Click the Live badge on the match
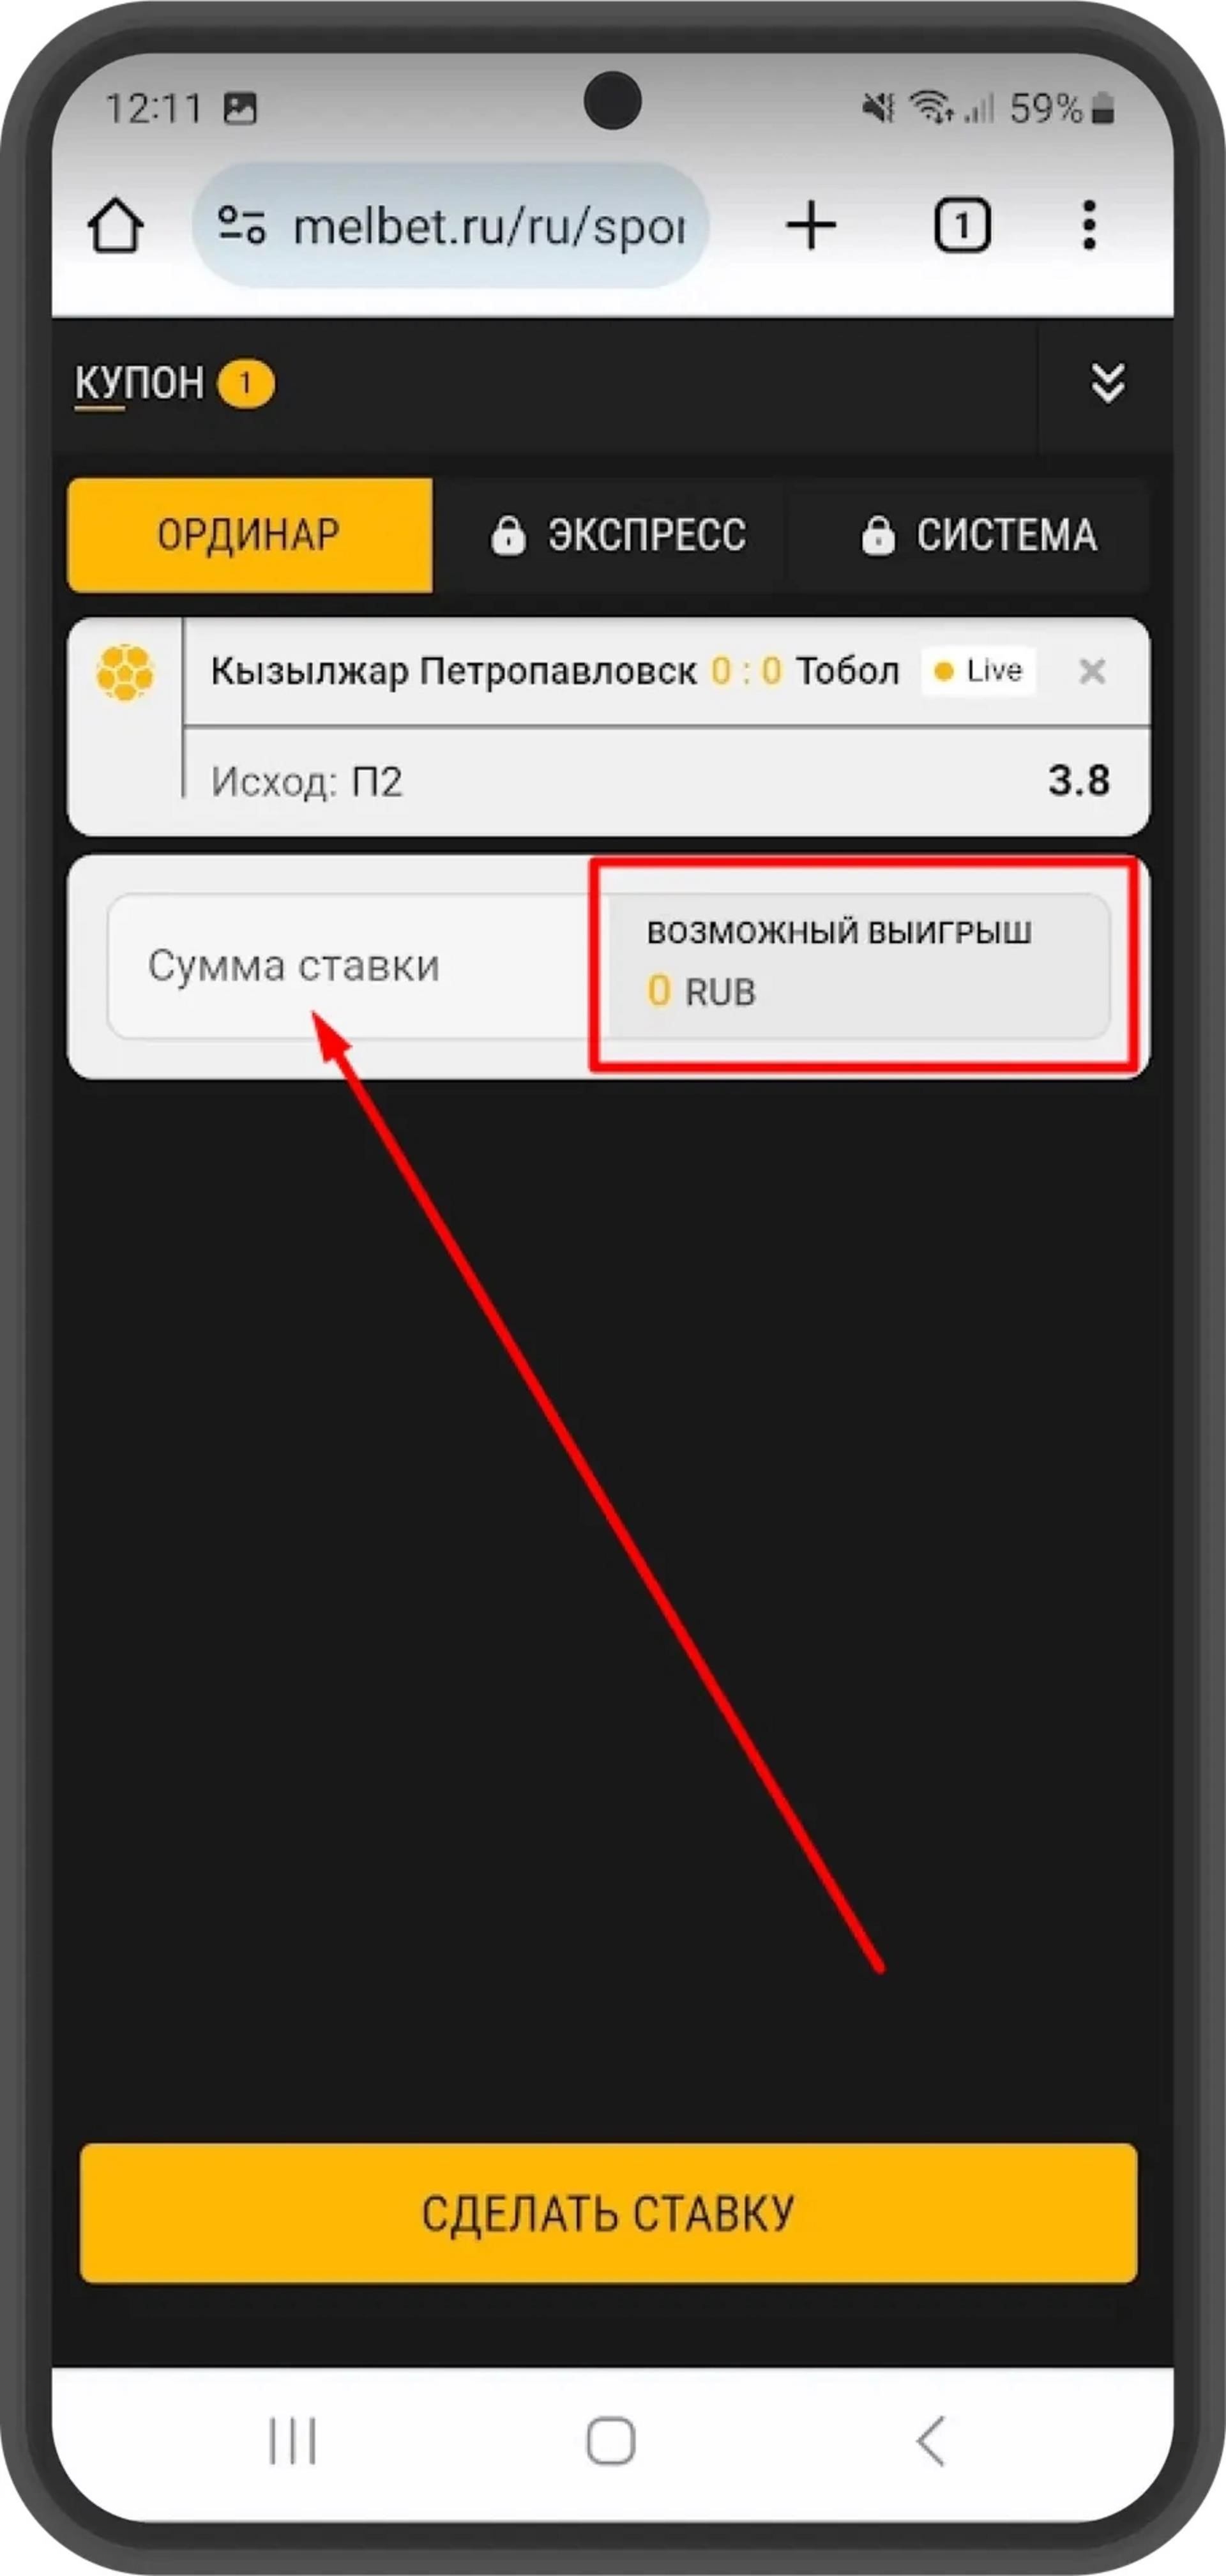The width and height of the screenshot is (1226, 2576). pyautogui.click(x=978, y=671)
